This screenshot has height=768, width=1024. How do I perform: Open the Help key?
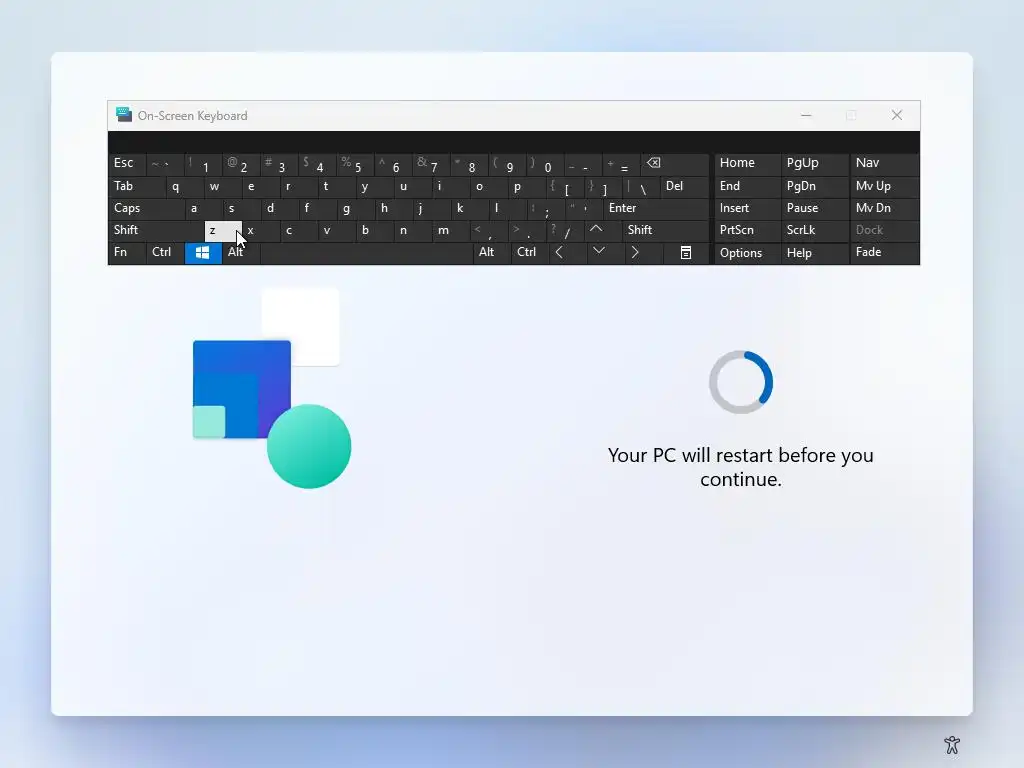(814, 253)
